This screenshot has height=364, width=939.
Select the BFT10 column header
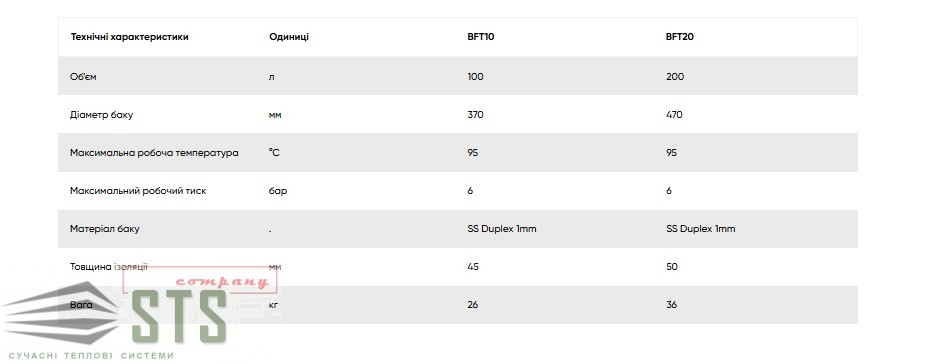480,37
